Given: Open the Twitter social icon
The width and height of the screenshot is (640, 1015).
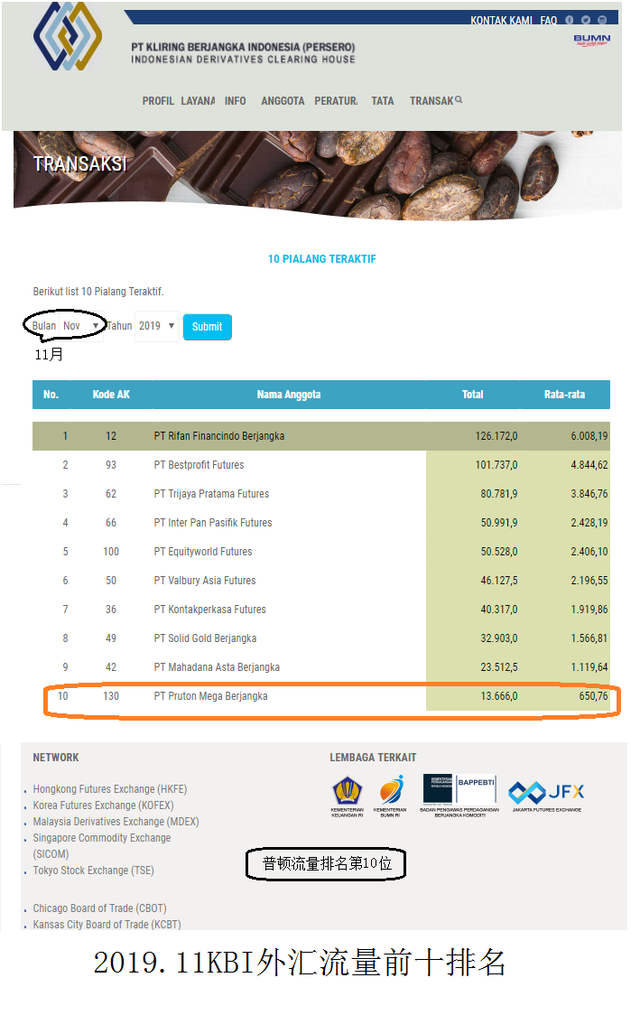Looking at the screenshot, I should coord(586,20).
